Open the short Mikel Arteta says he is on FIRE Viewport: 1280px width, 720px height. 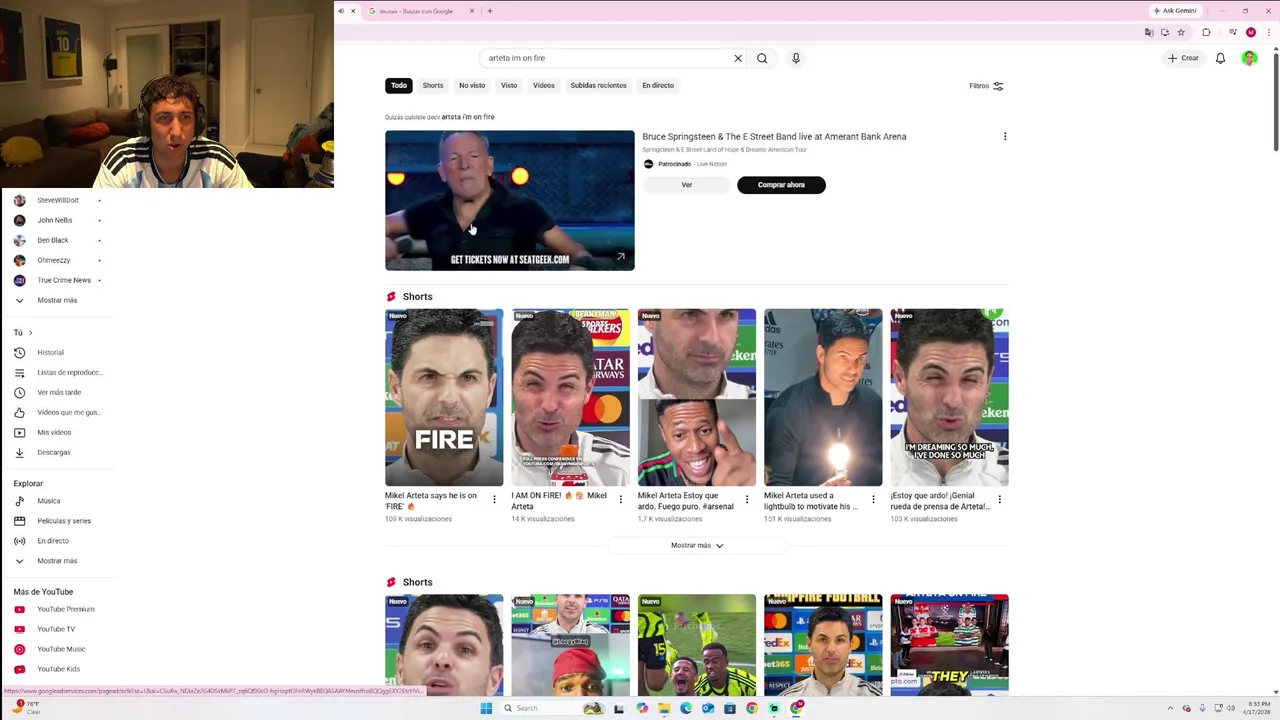pos(444,397)
